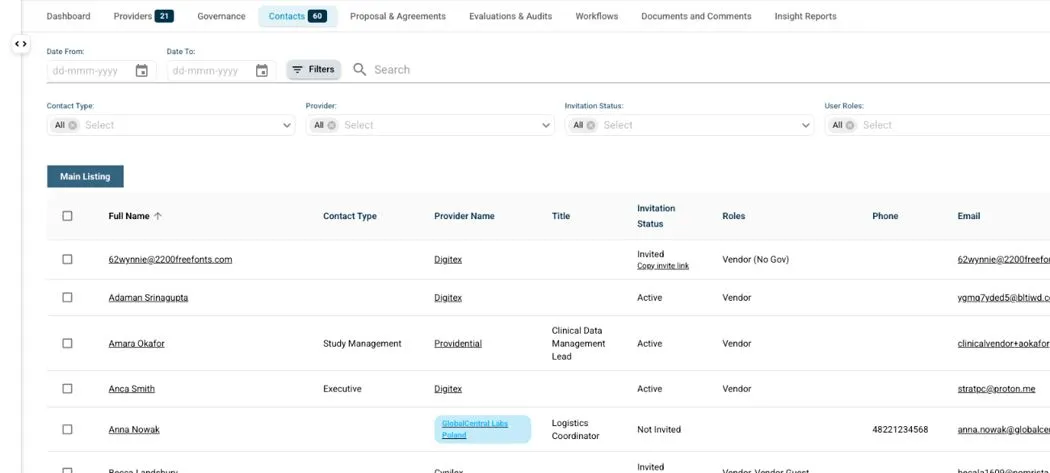
Task: Open GlobalCentral Labs Poland provider link
Action: point(475,429)
